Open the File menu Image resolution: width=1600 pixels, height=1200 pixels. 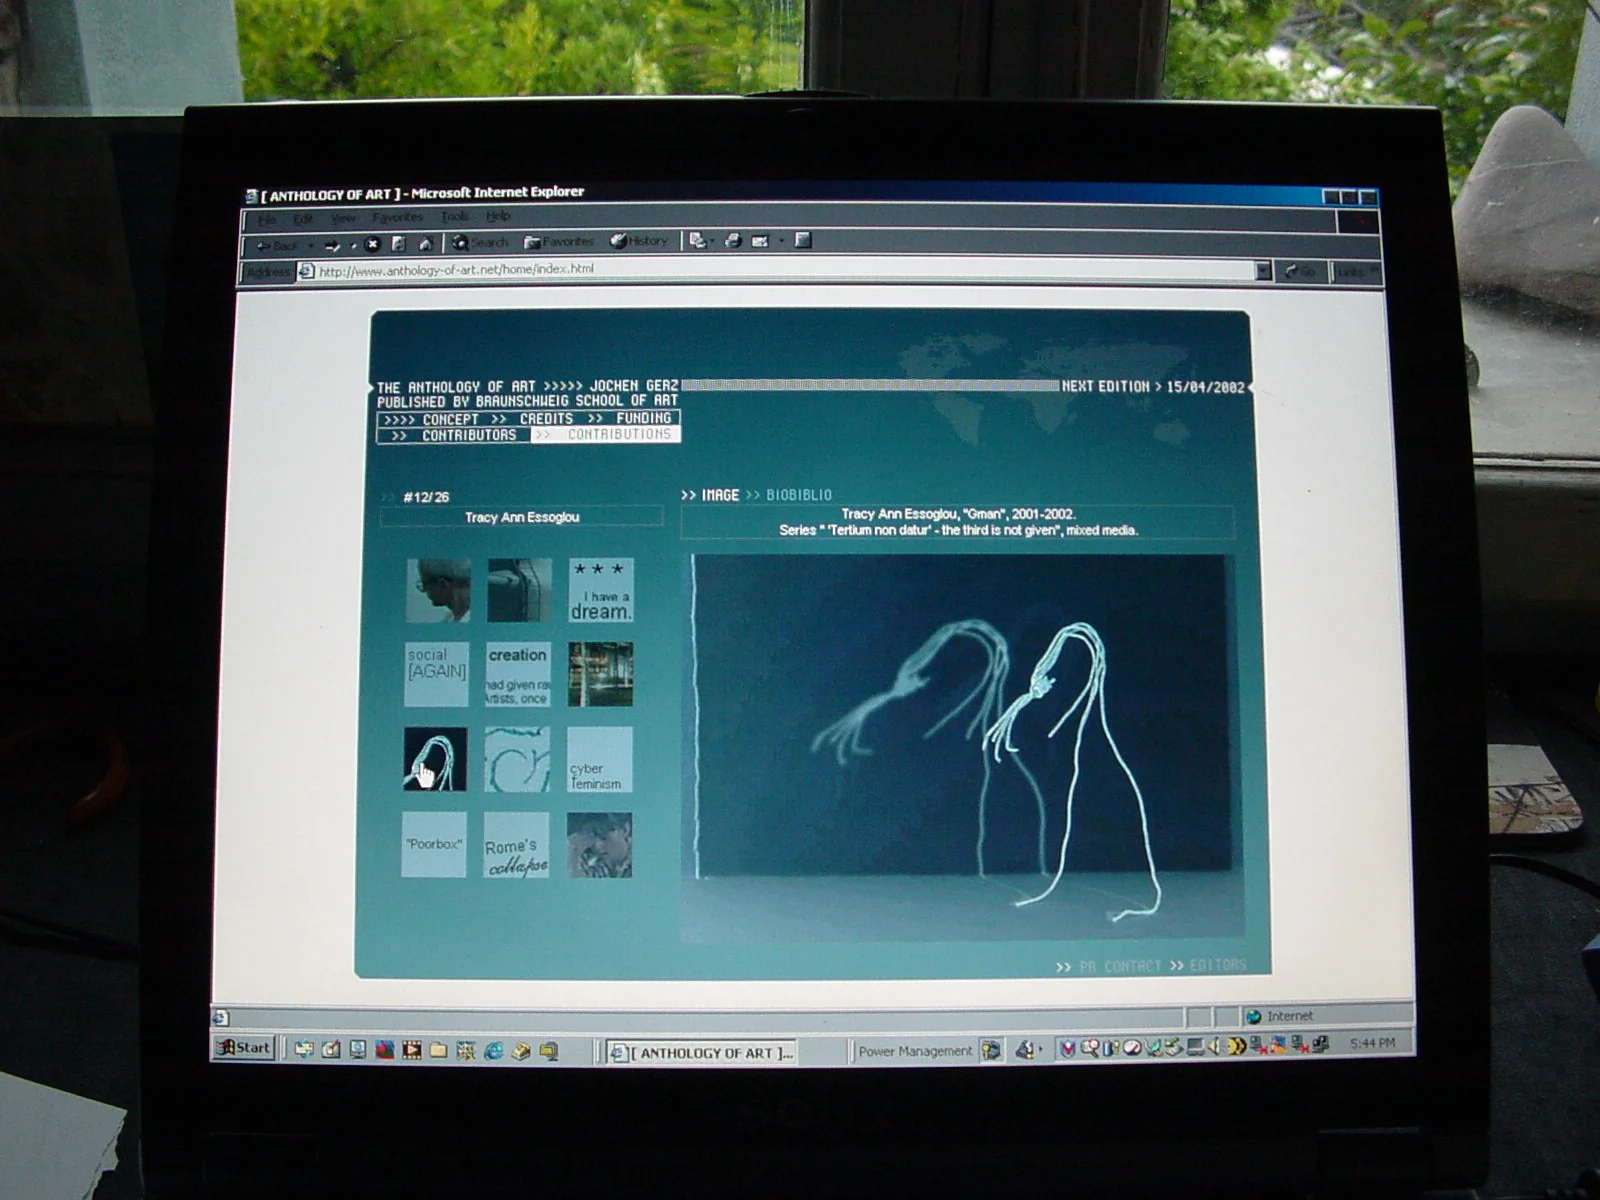[268, 219]
